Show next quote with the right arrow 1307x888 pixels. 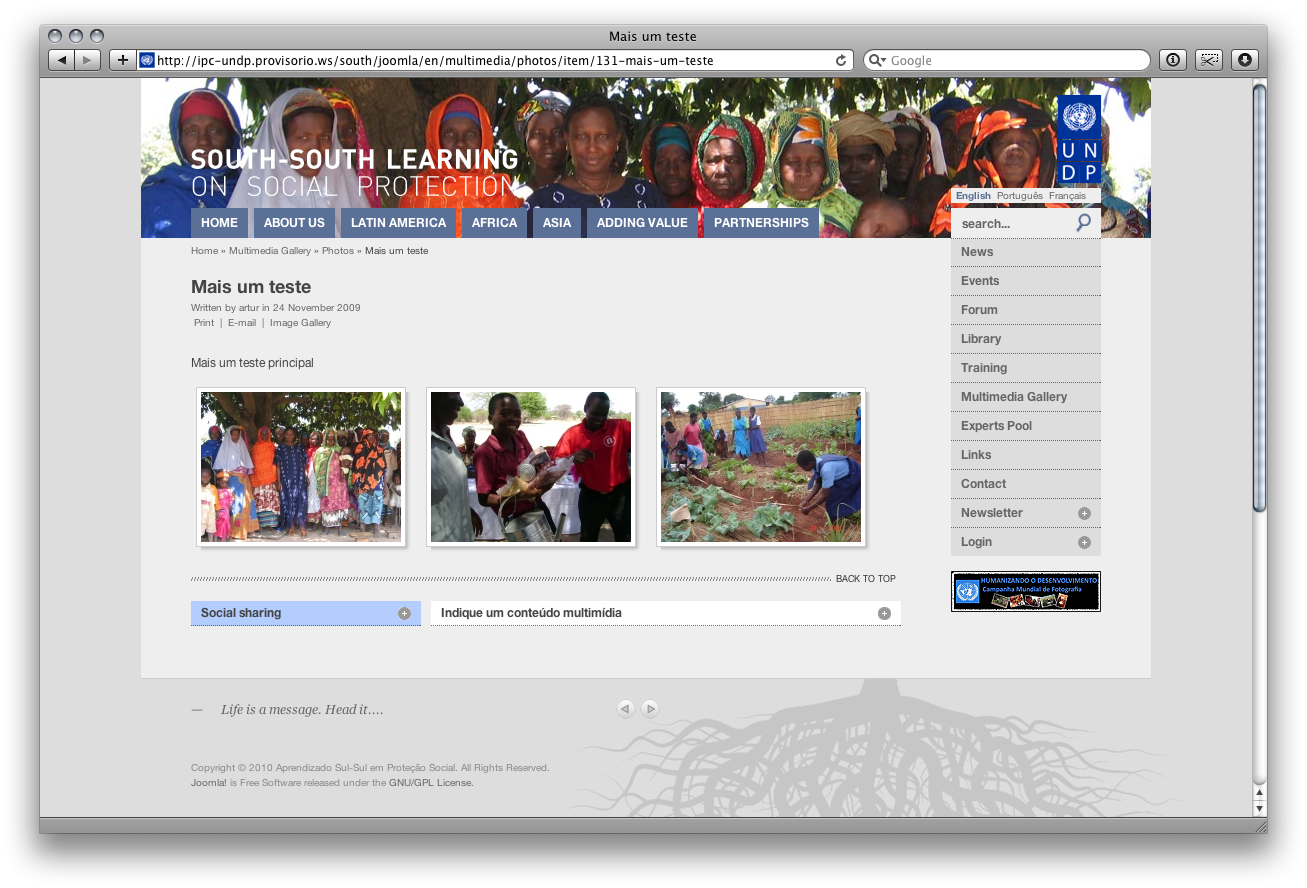click(x=650, y=709)
